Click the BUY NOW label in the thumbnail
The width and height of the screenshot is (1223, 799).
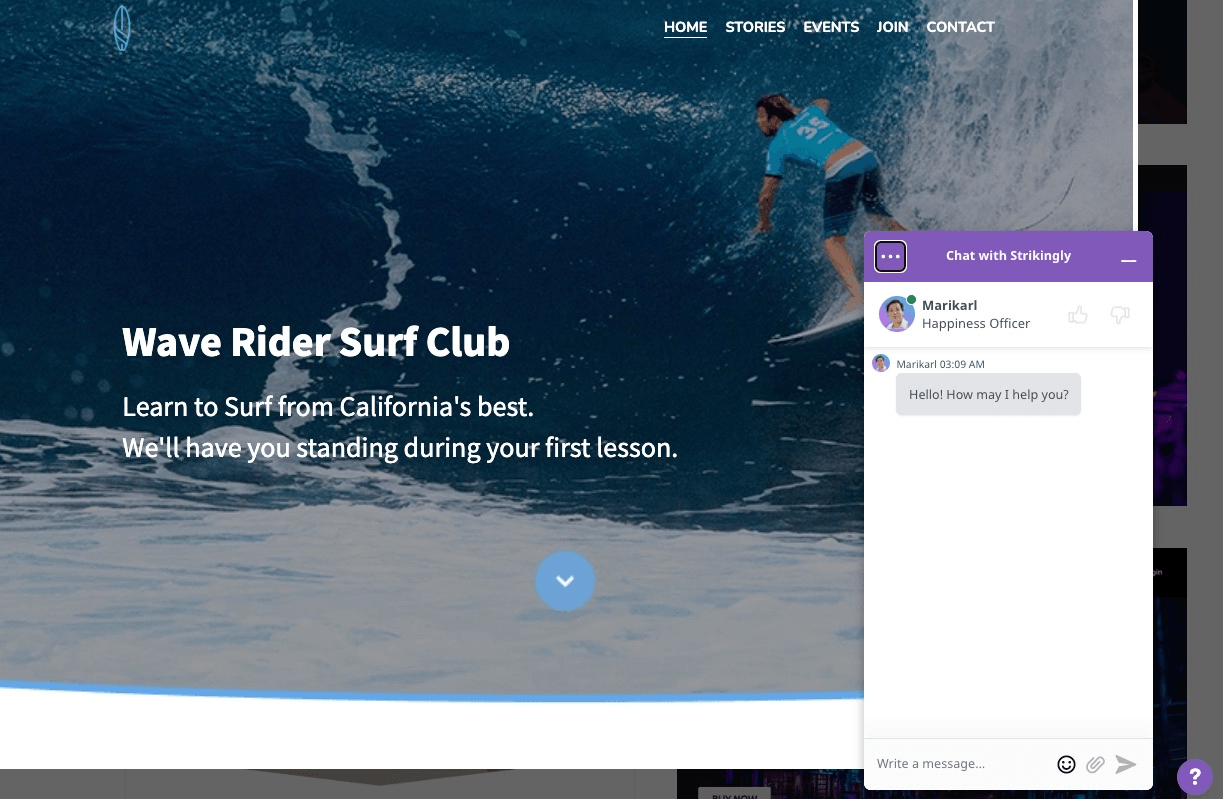pos(735,796)
